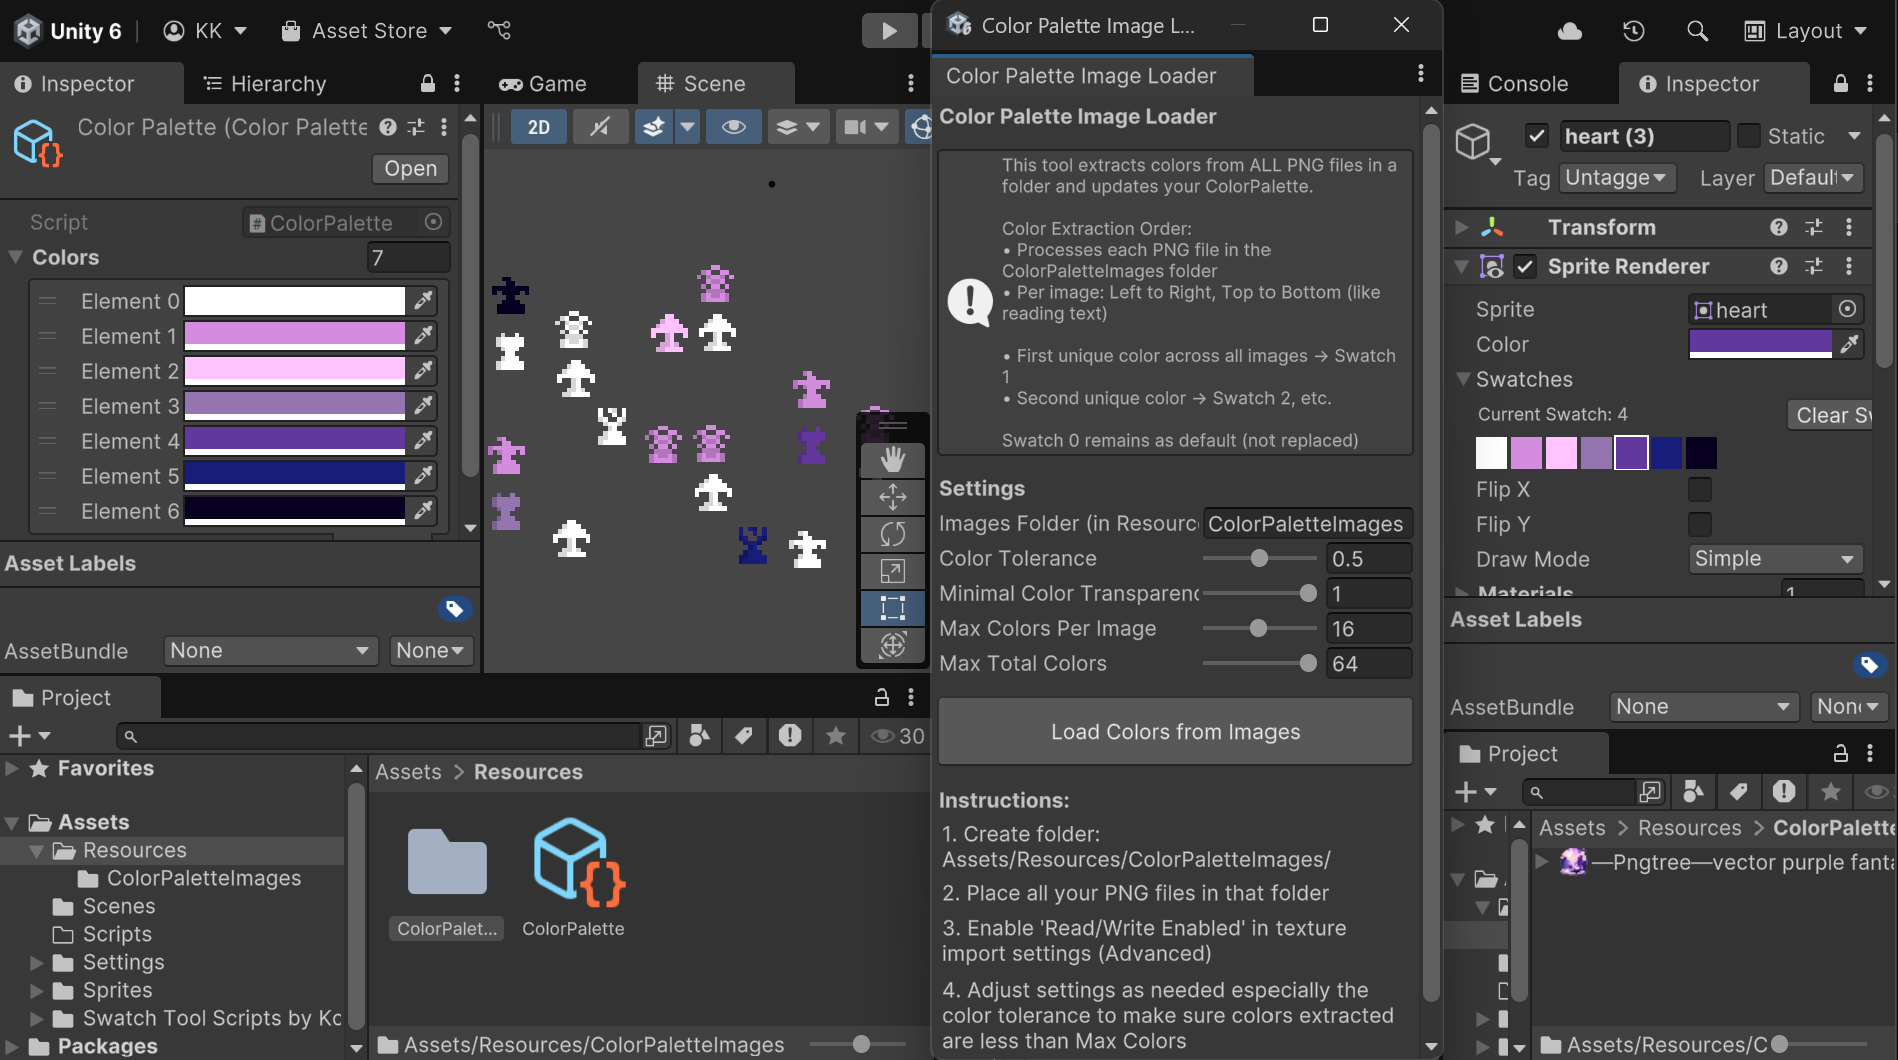Switch to the Console tab
Viewport: 1898px width, 1060px height.
pyautogui.click(x=1514, y=83)
